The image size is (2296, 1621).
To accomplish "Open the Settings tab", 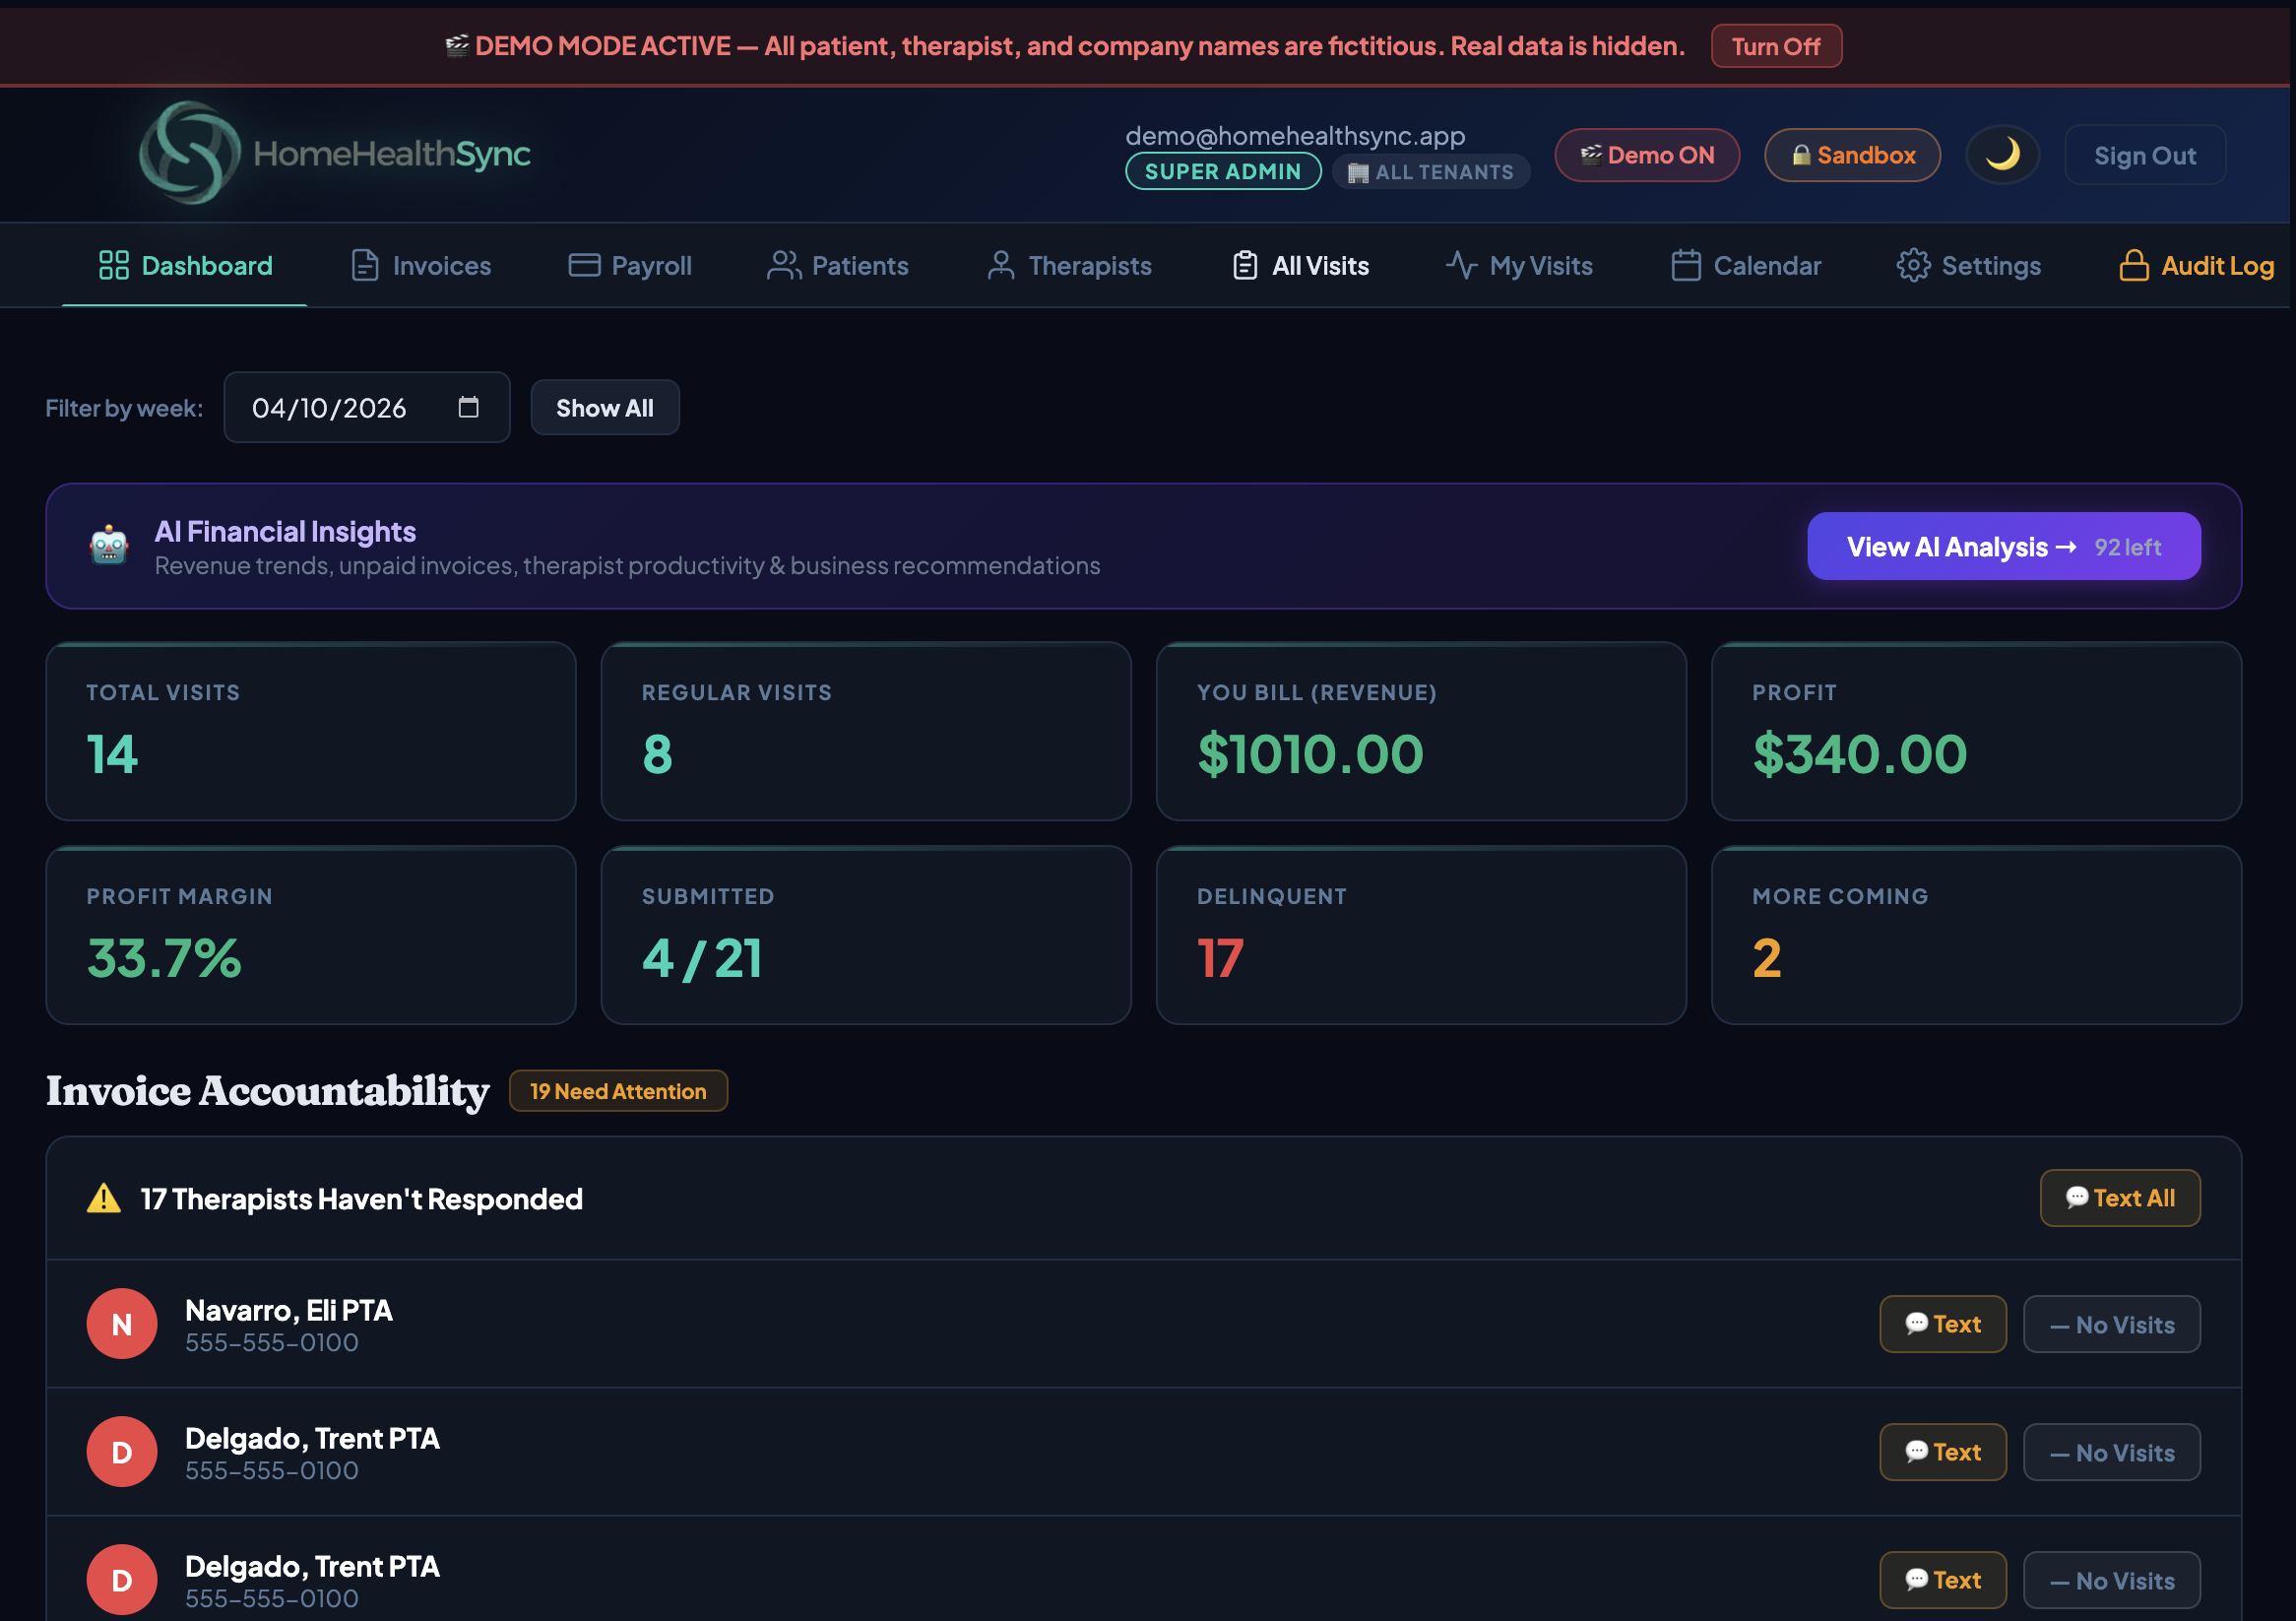I will (x=1969, y=265).
